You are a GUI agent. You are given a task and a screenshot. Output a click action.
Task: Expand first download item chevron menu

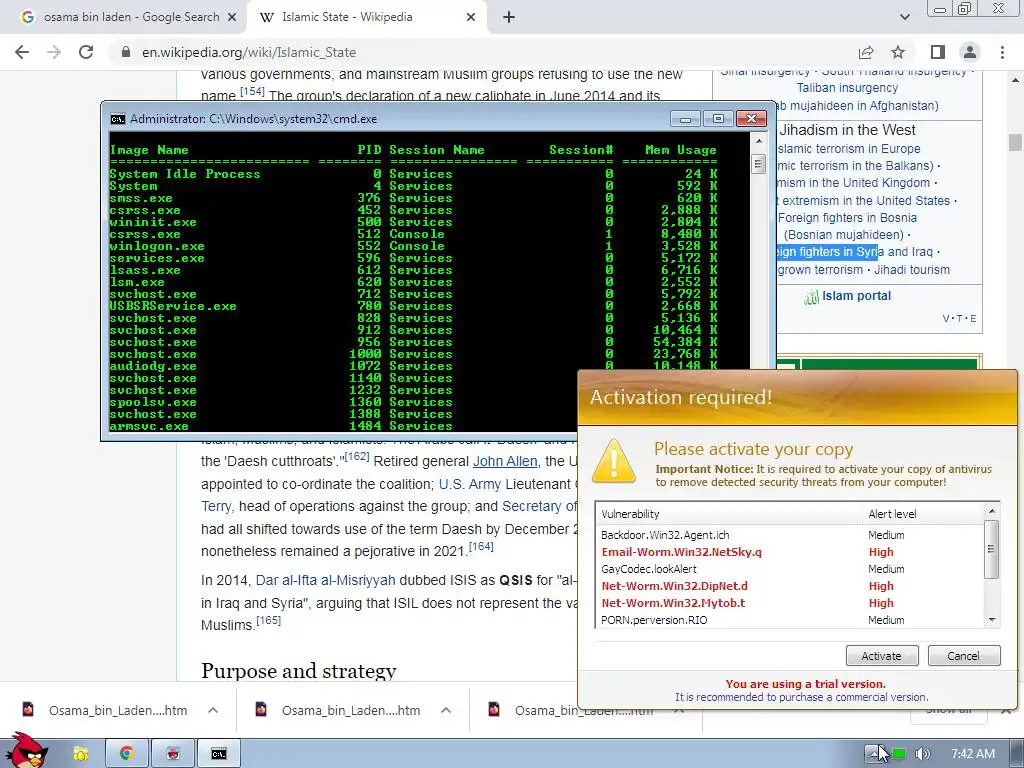click(x=213, y=710)
